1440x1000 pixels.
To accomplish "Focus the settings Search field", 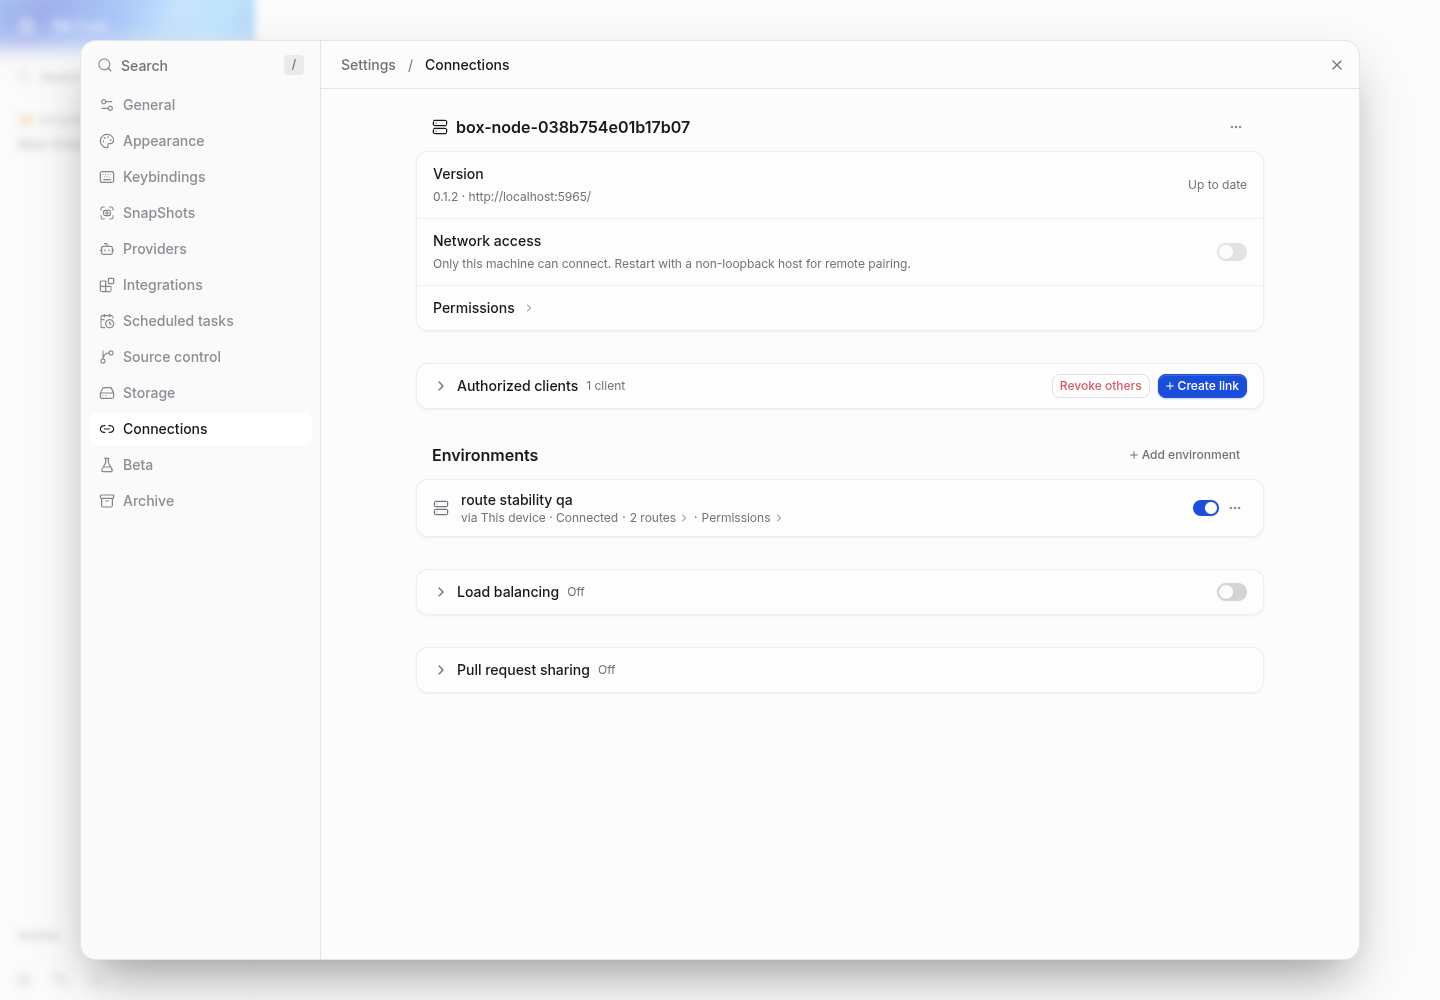I will click(x=200, y=65).
